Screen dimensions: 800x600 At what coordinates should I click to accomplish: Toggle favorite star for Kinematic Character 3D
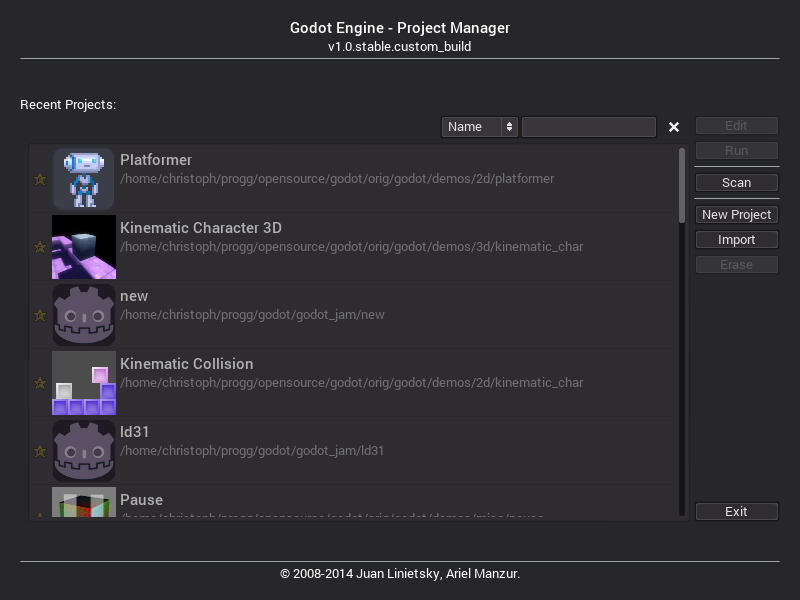point(40,247)
